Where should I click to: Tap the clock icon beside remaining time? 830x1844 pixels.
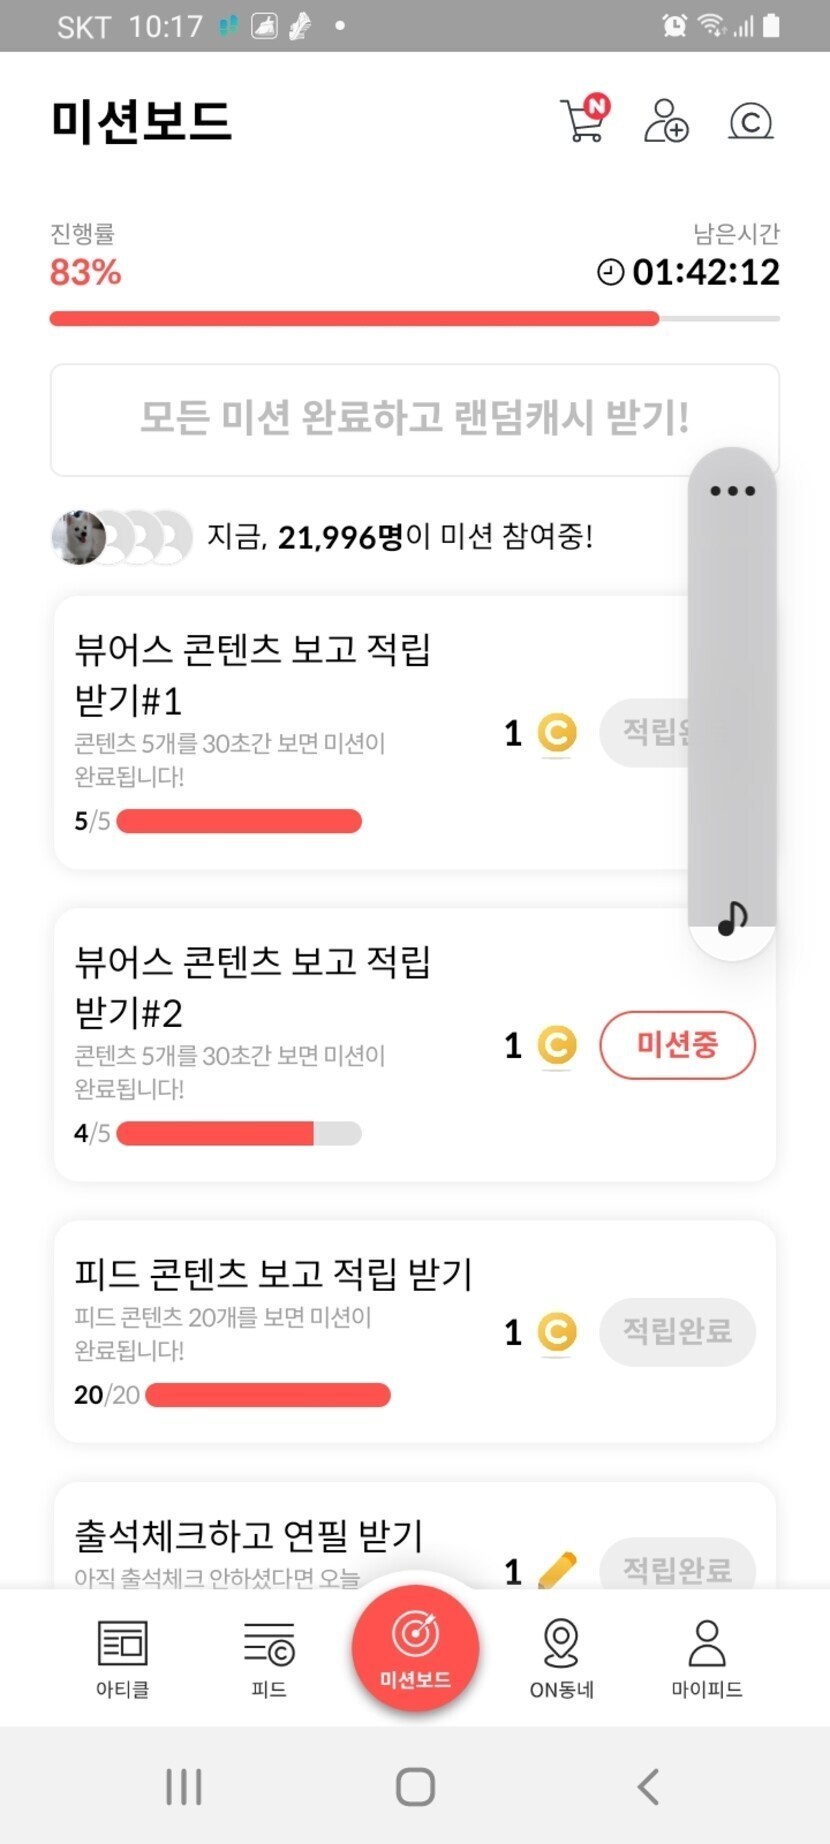tap(610, 272)
